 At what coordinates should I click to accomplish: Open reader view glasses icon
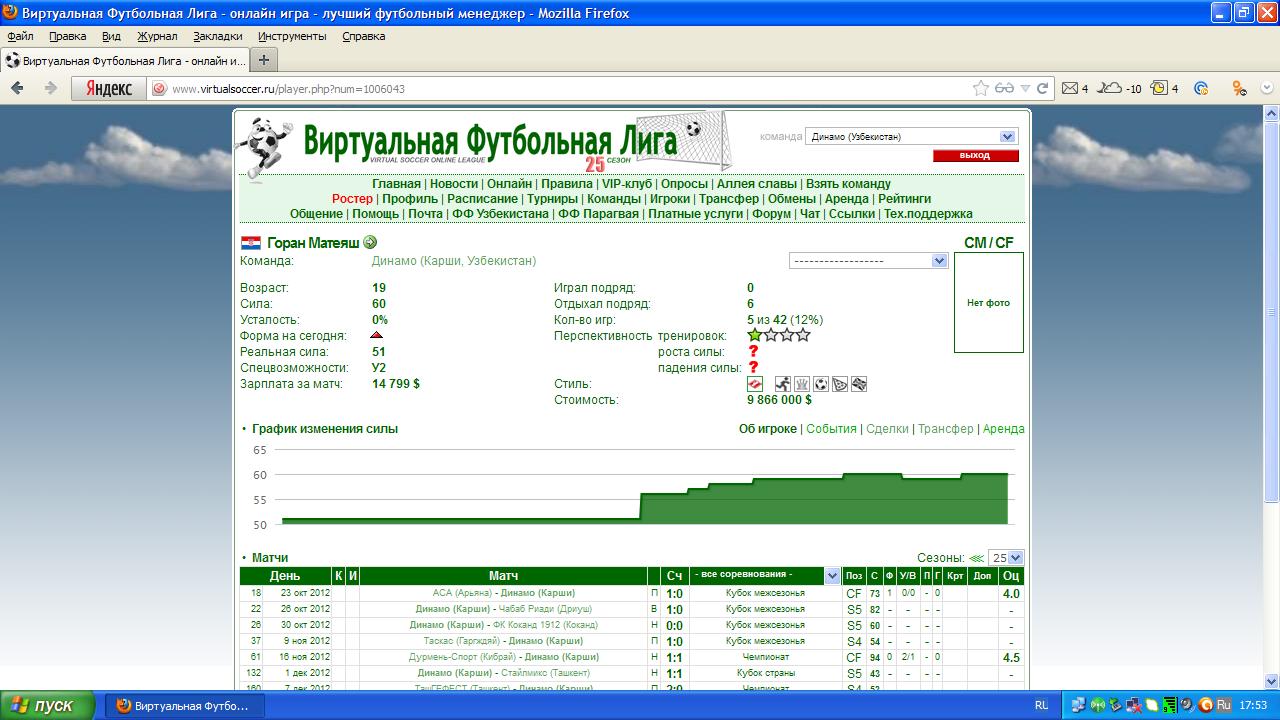point(1005,88)
